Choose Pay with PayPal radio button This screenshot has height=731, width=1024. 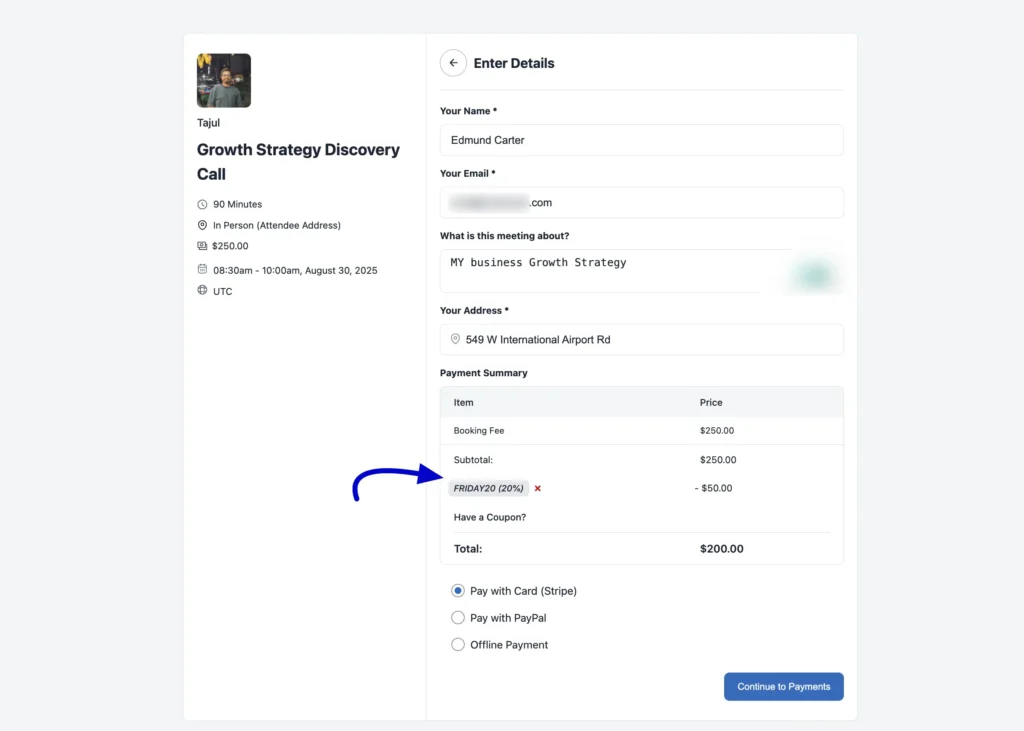click(x=458, y=618)
